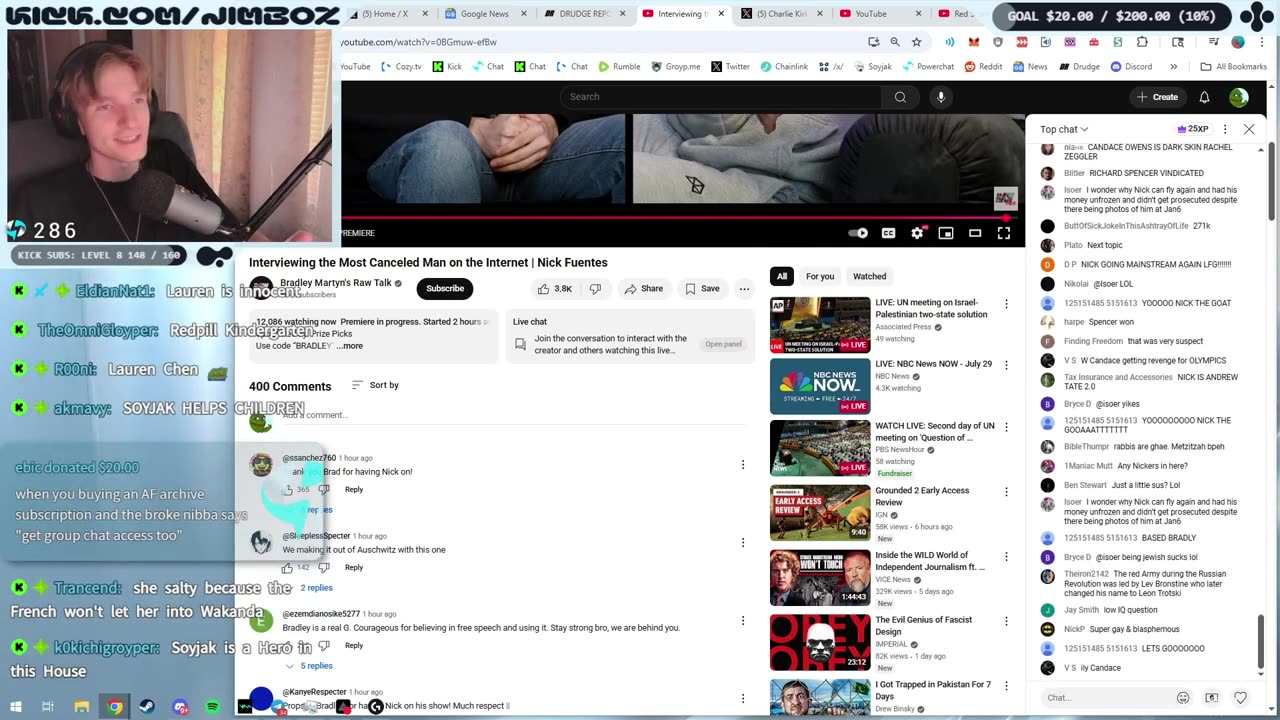
Task: Subscribe to Bradley Martyn's Raw Talk
Action: [445, 289]
